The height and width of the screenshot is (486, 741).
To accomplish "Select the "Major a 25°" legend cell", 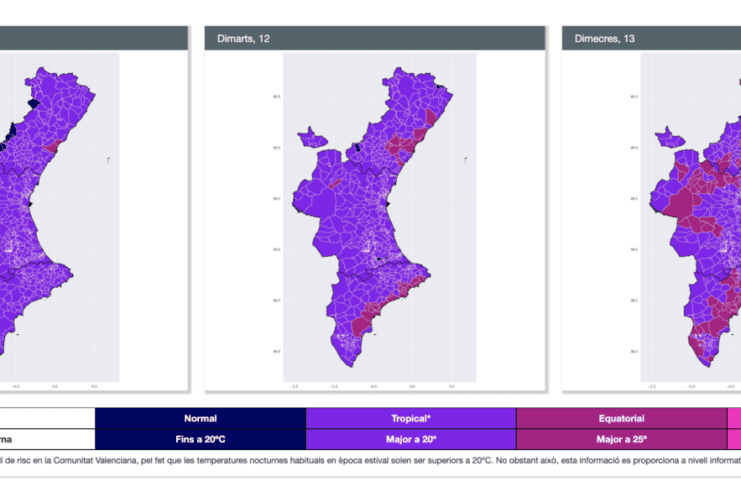I will coord(621,439).
